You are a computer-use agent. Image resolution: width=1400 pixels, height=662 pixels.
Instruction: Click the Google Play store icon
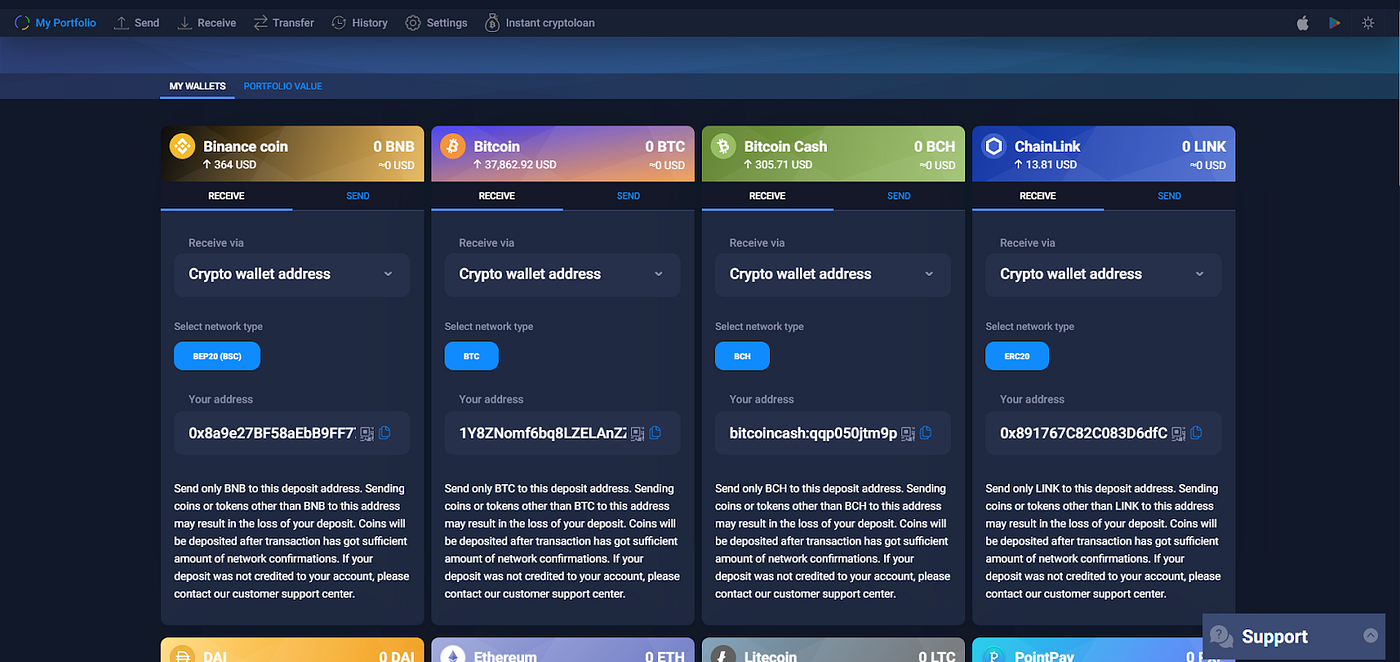(1334, 22)
